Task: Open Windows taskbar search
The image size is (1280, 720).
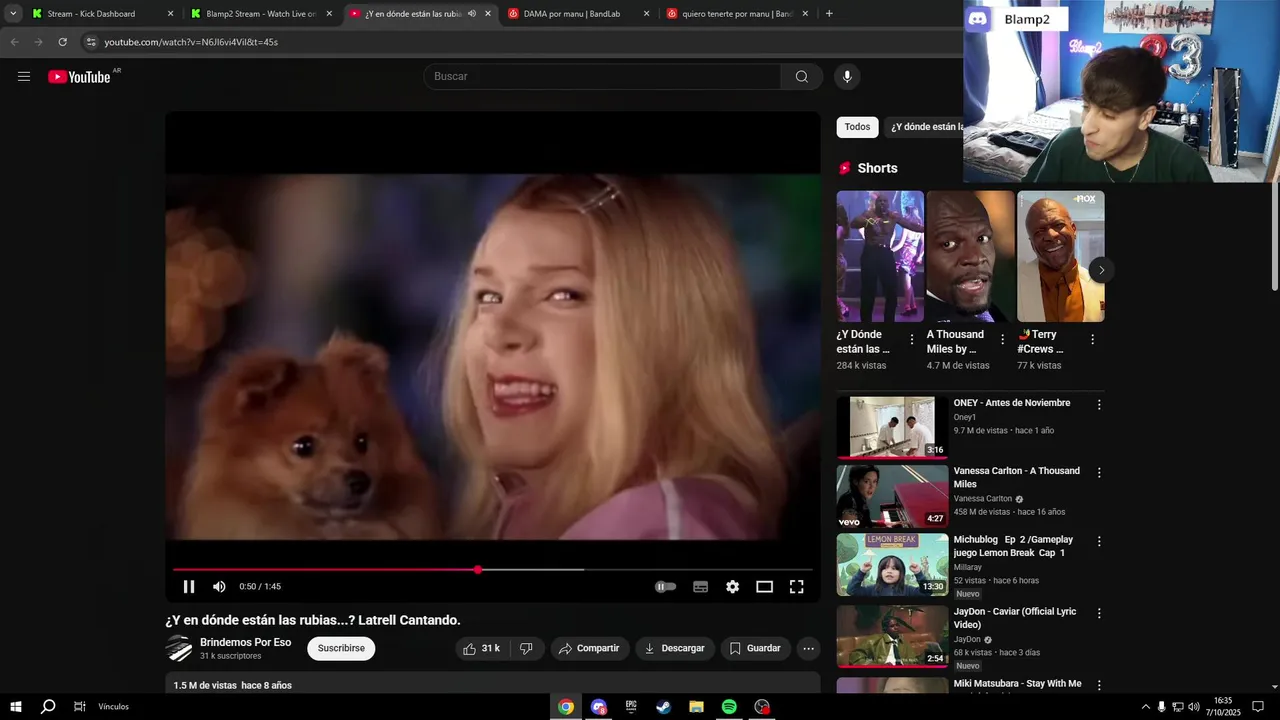Action: pyautogui.click(x=47, y=707)
